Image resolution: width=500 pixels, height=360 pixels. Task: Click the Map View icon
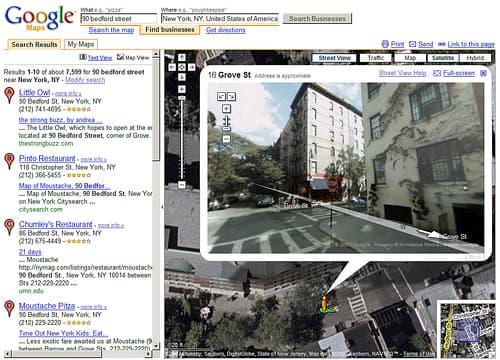[x=120, y=57]
